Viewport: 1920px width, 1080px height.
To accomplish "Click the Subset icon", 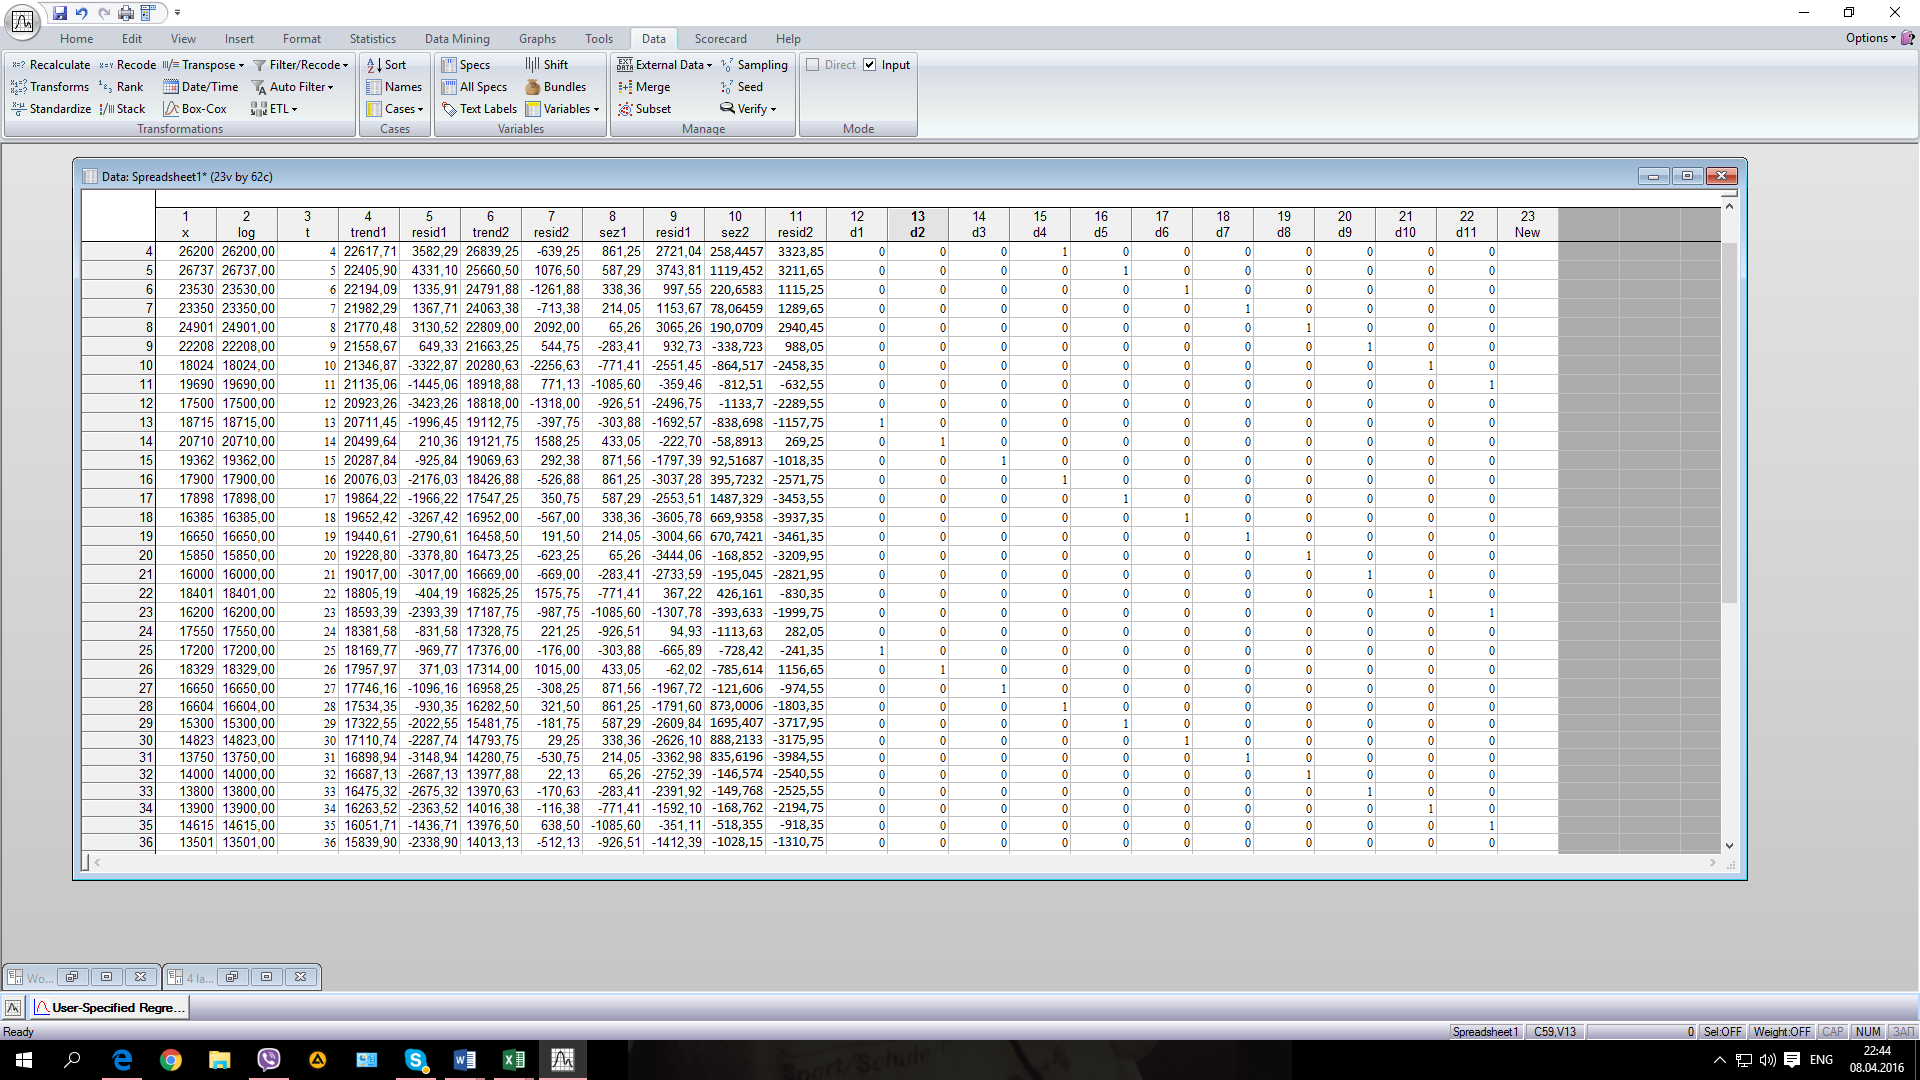I will [x=625, y=109].
